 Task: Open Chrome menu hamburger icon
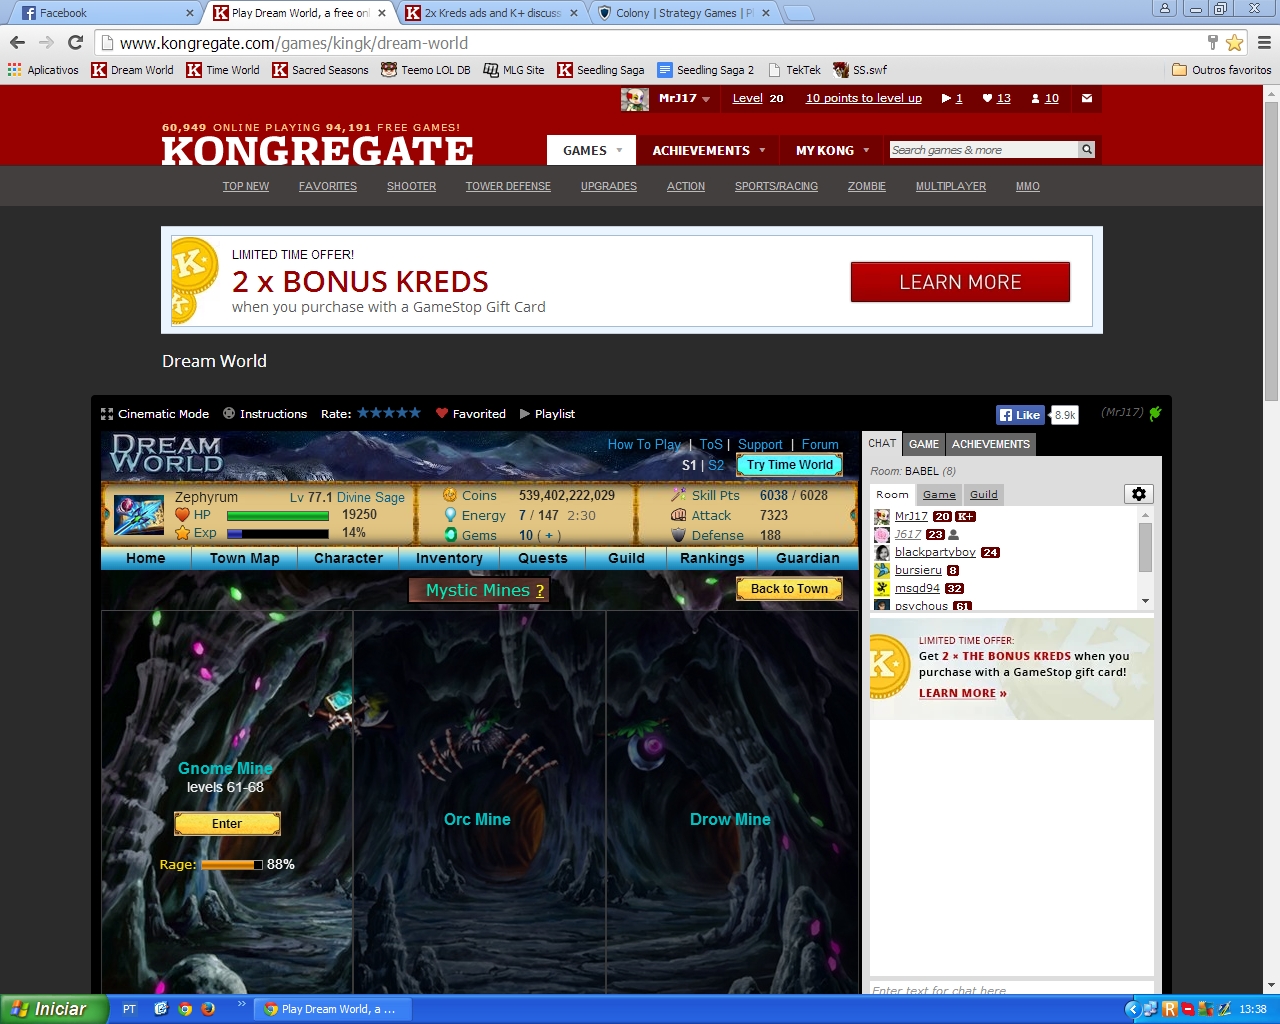click(1264, 43)
